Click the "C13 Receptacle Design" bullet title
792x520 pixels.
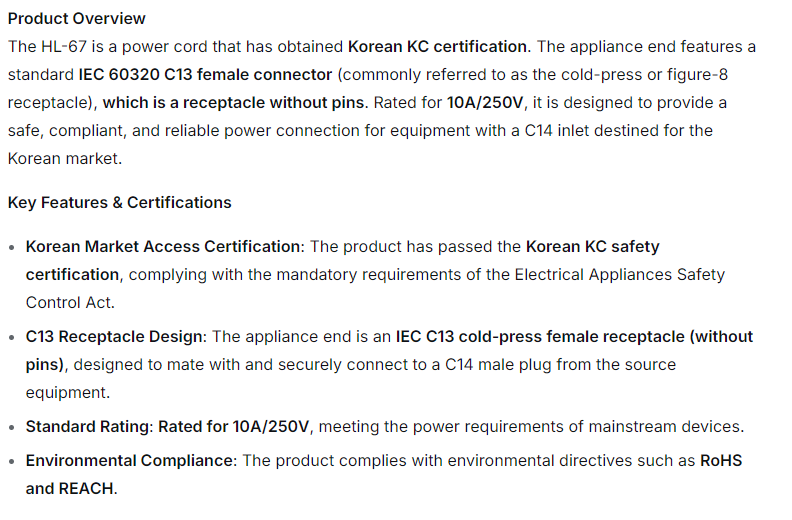pyautogui.click(x=115, y=336)
